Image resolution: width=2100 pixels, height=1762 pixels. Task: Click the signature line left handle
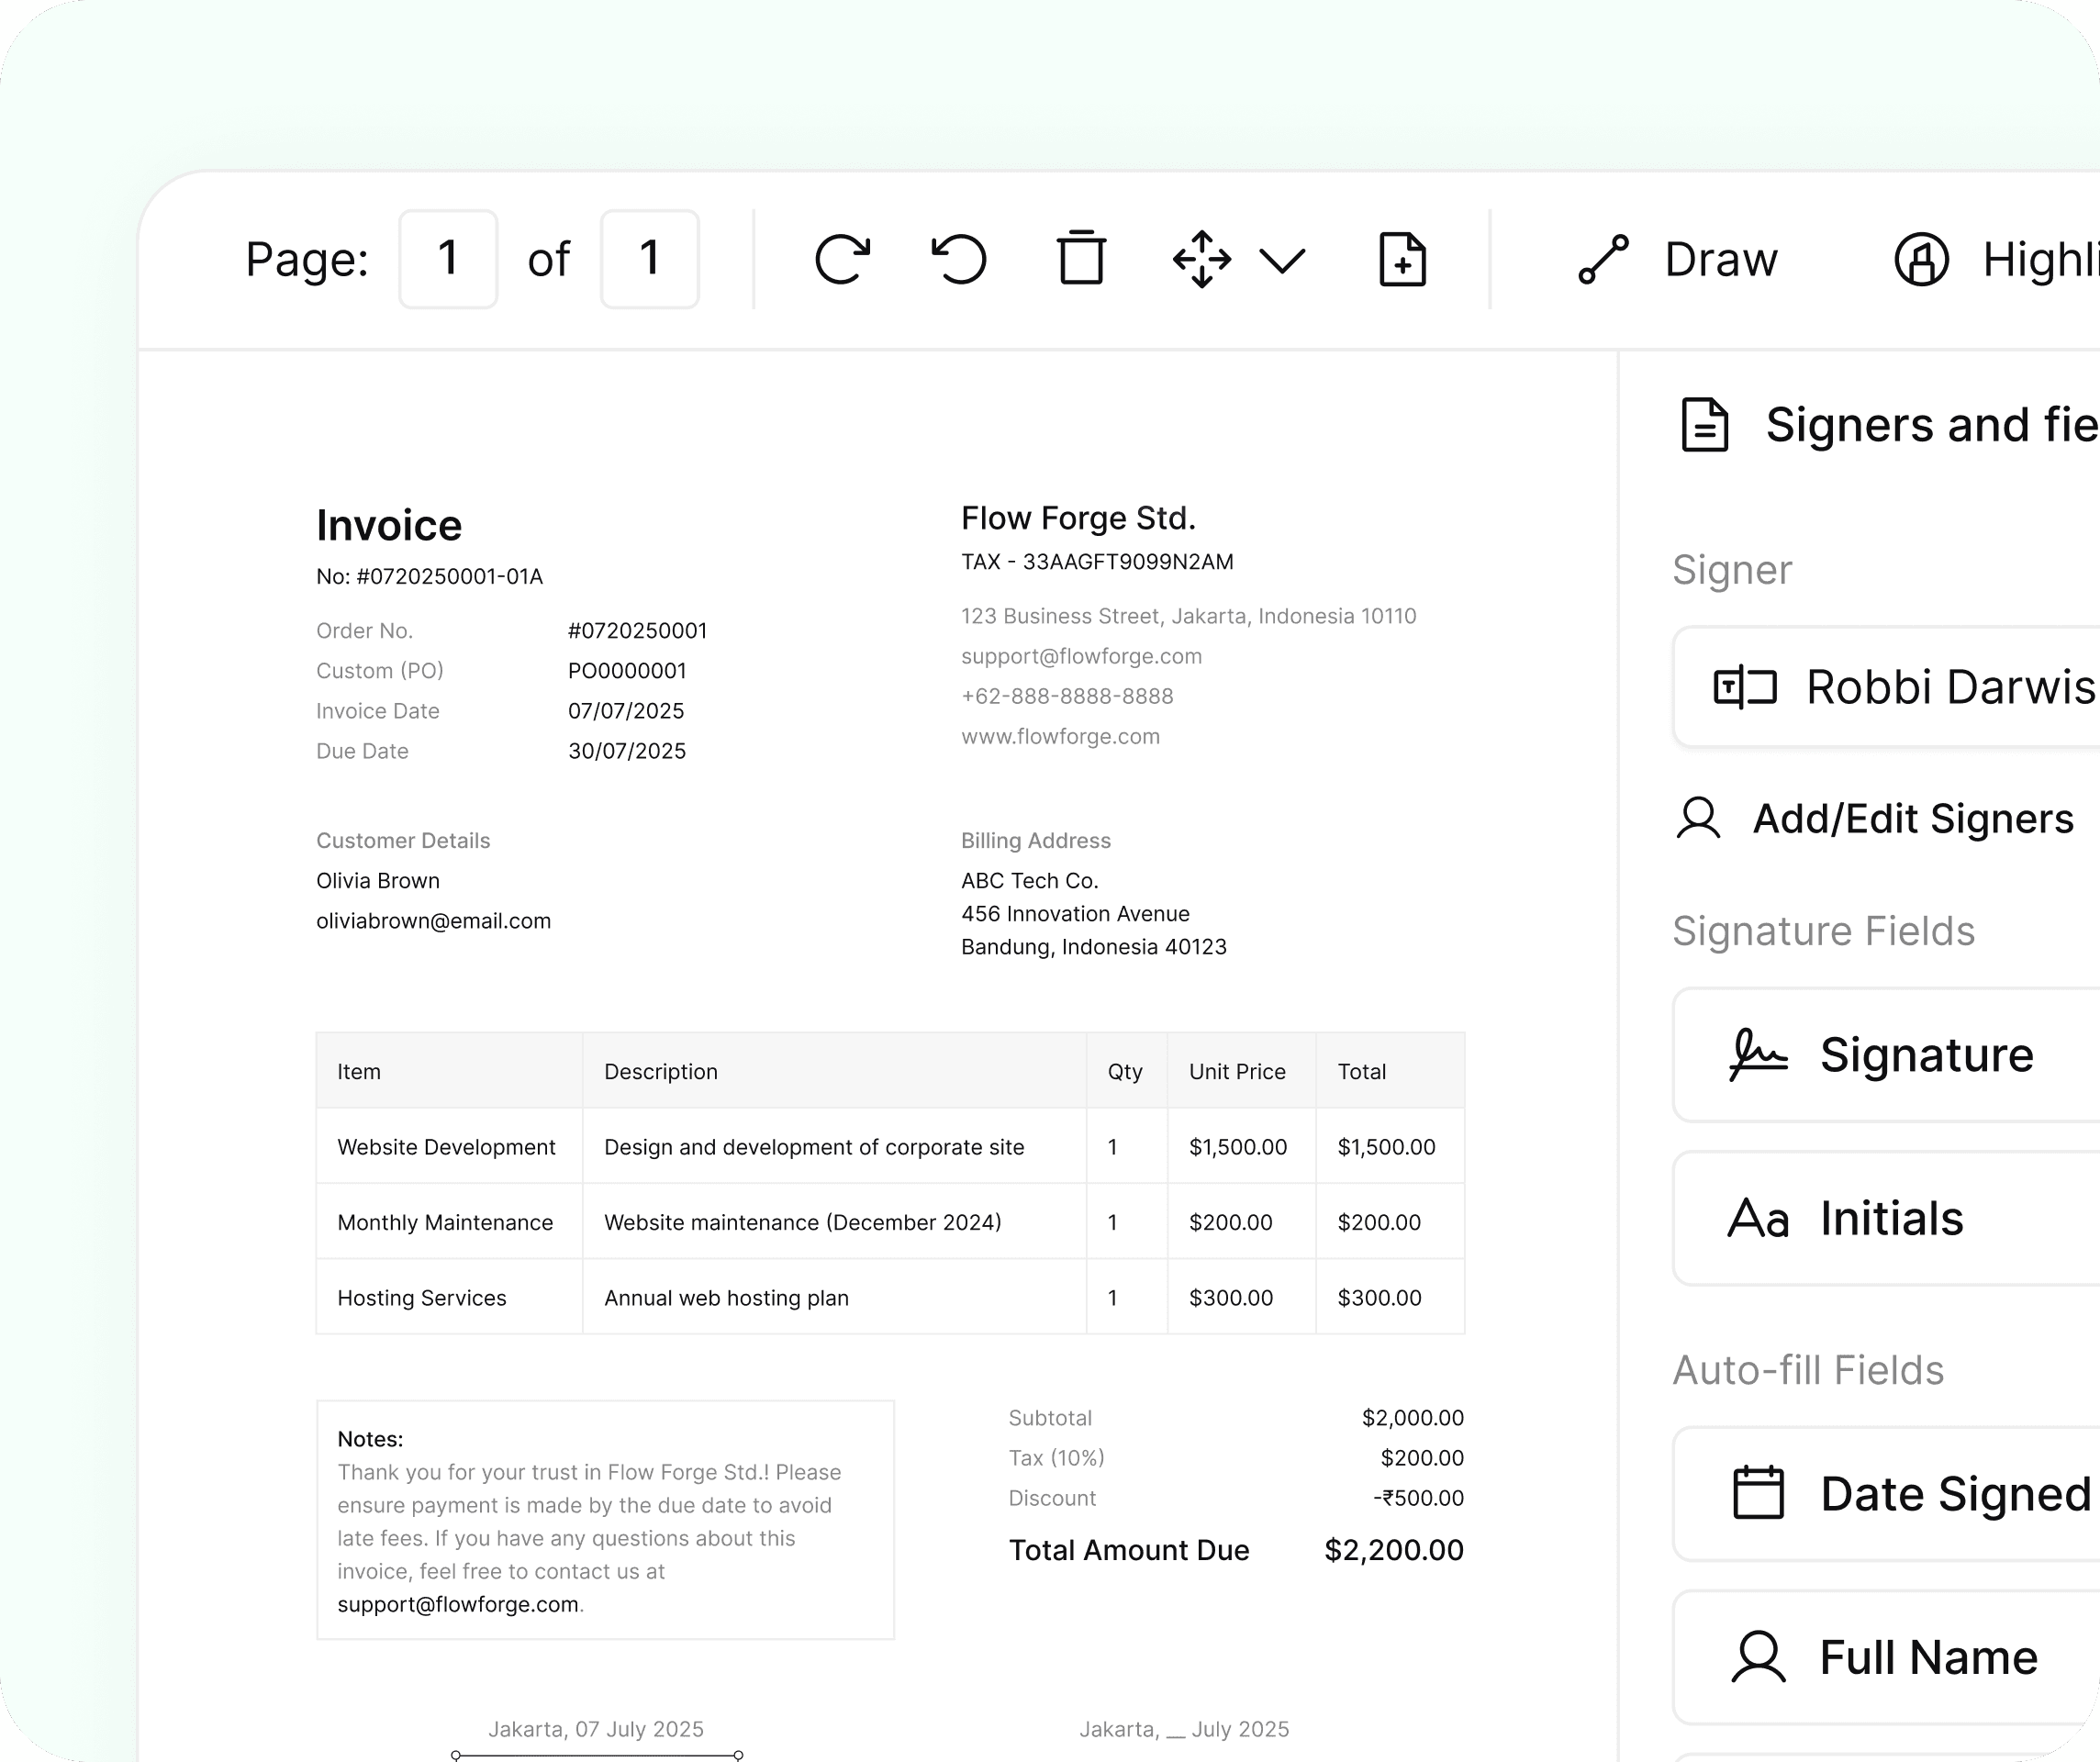point(456,1755)
